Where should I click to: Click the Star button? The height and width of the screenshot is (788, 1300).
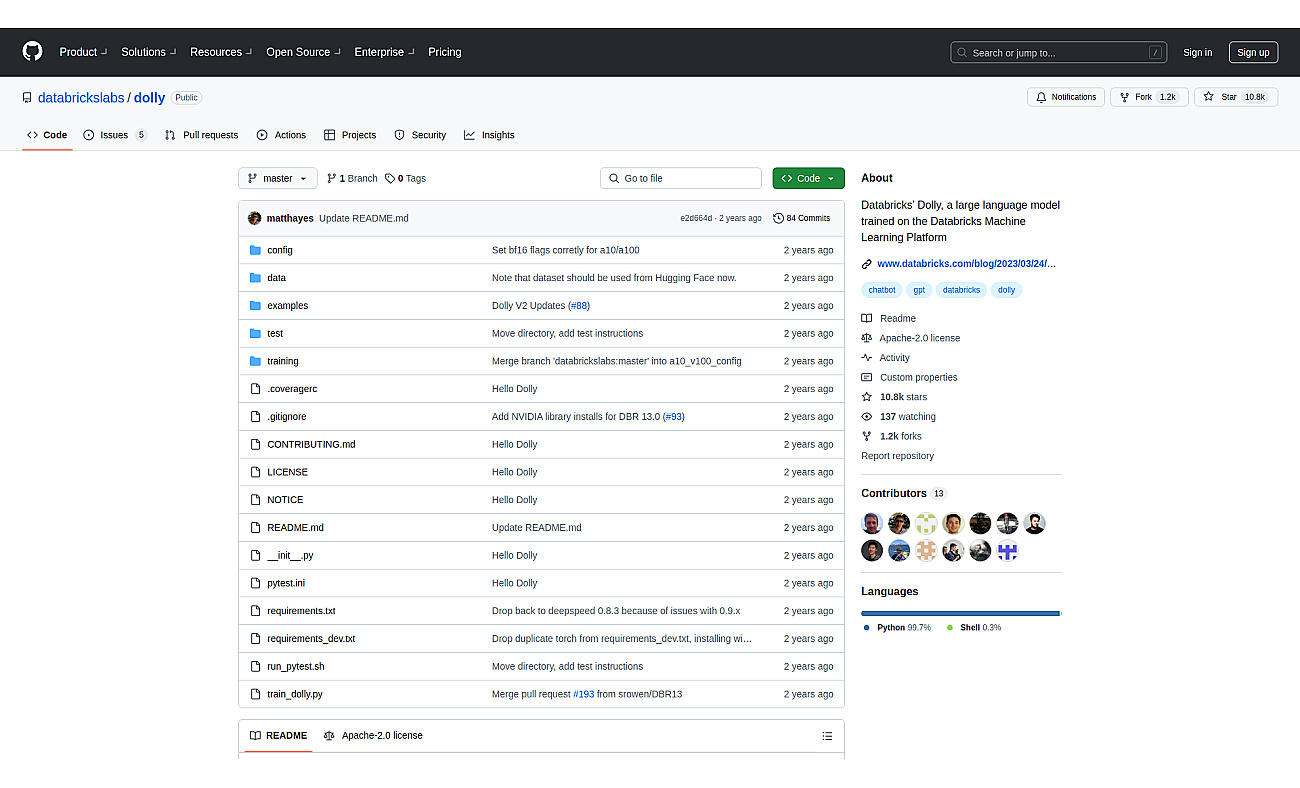tap(1236, 97)
